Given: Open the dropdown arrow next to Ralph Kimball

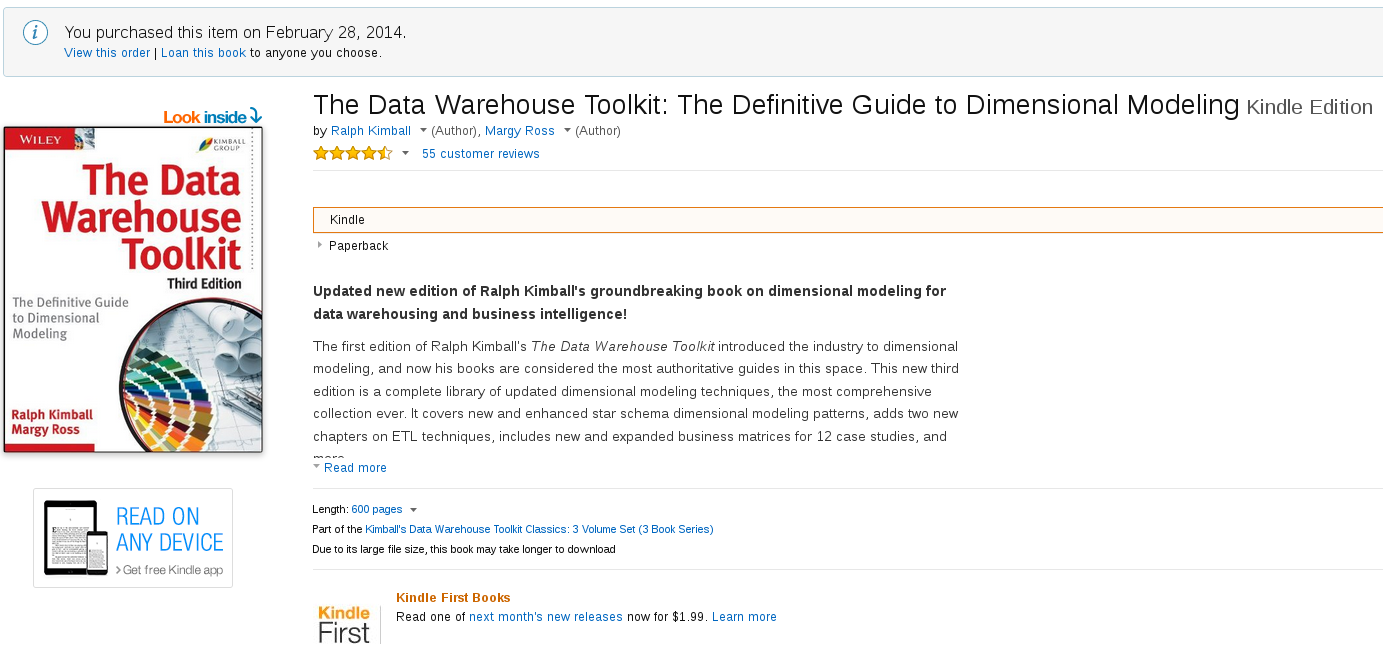Looking at the screenshot, I should click(x=423, y=131).
